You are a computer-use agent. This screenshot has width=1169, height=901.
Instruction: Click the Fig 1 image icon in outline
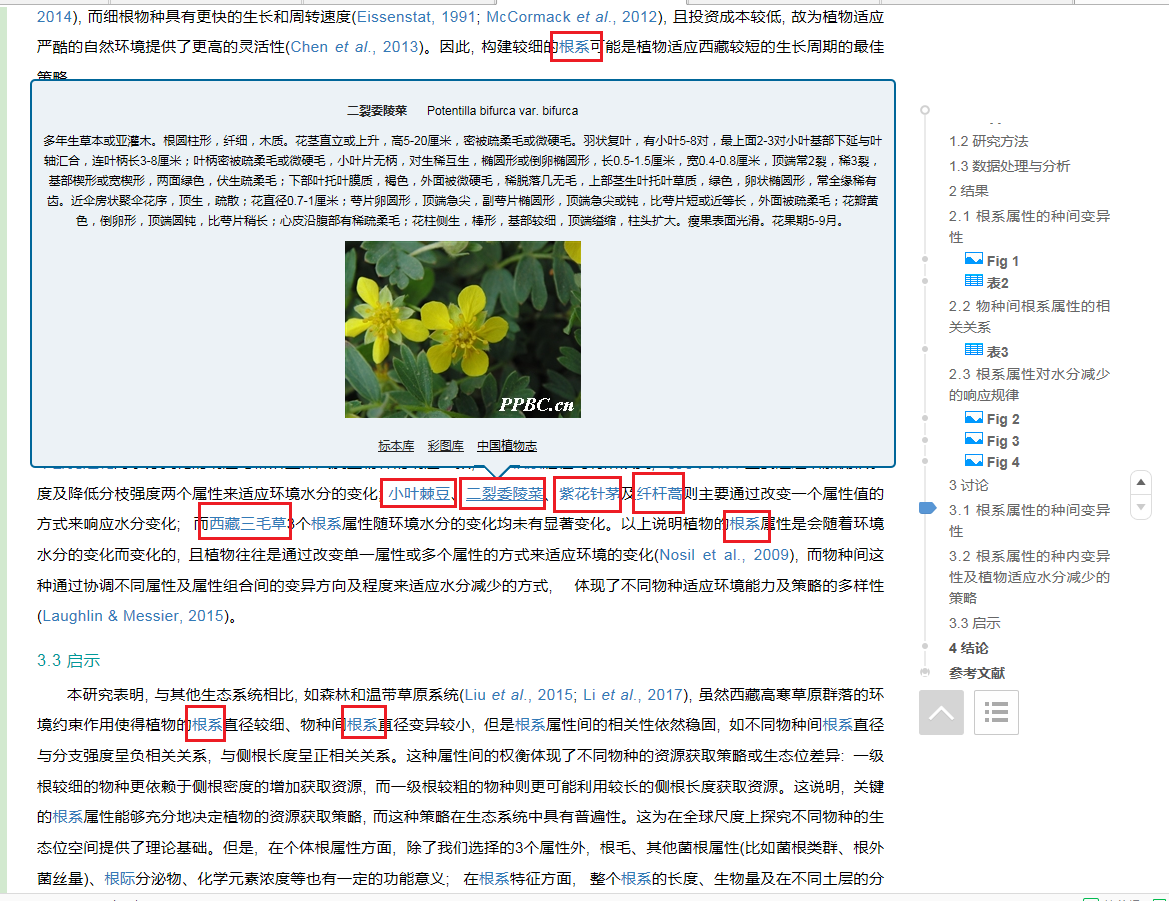pyautogui.click(x=973, y=260)
